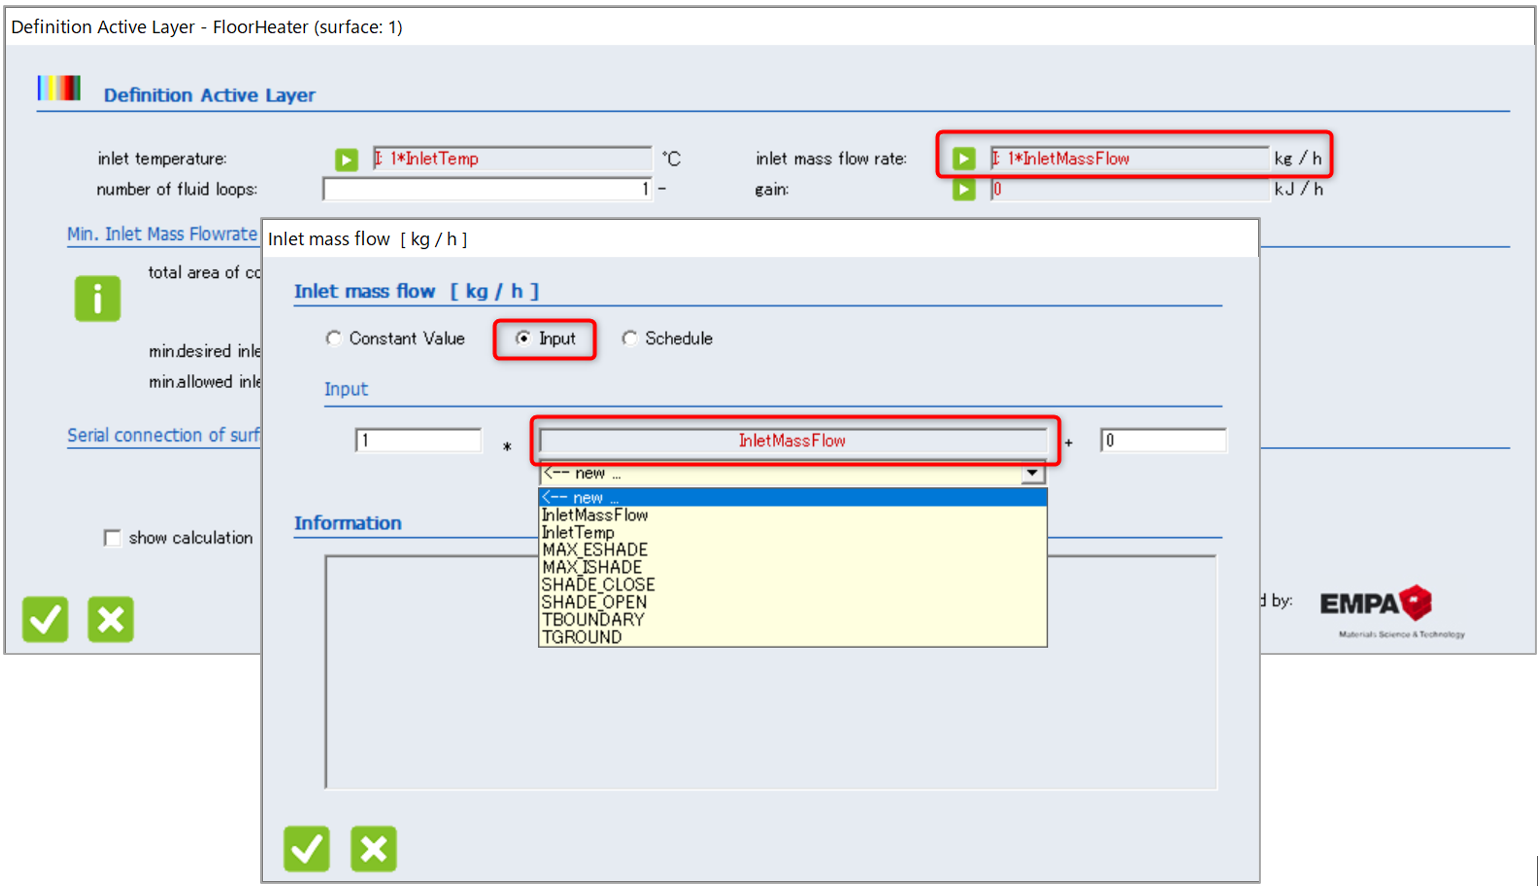Click color bar icon near Definition Active Layer
The width and height of the screenshot is (1539, 886).
[58, 88]
